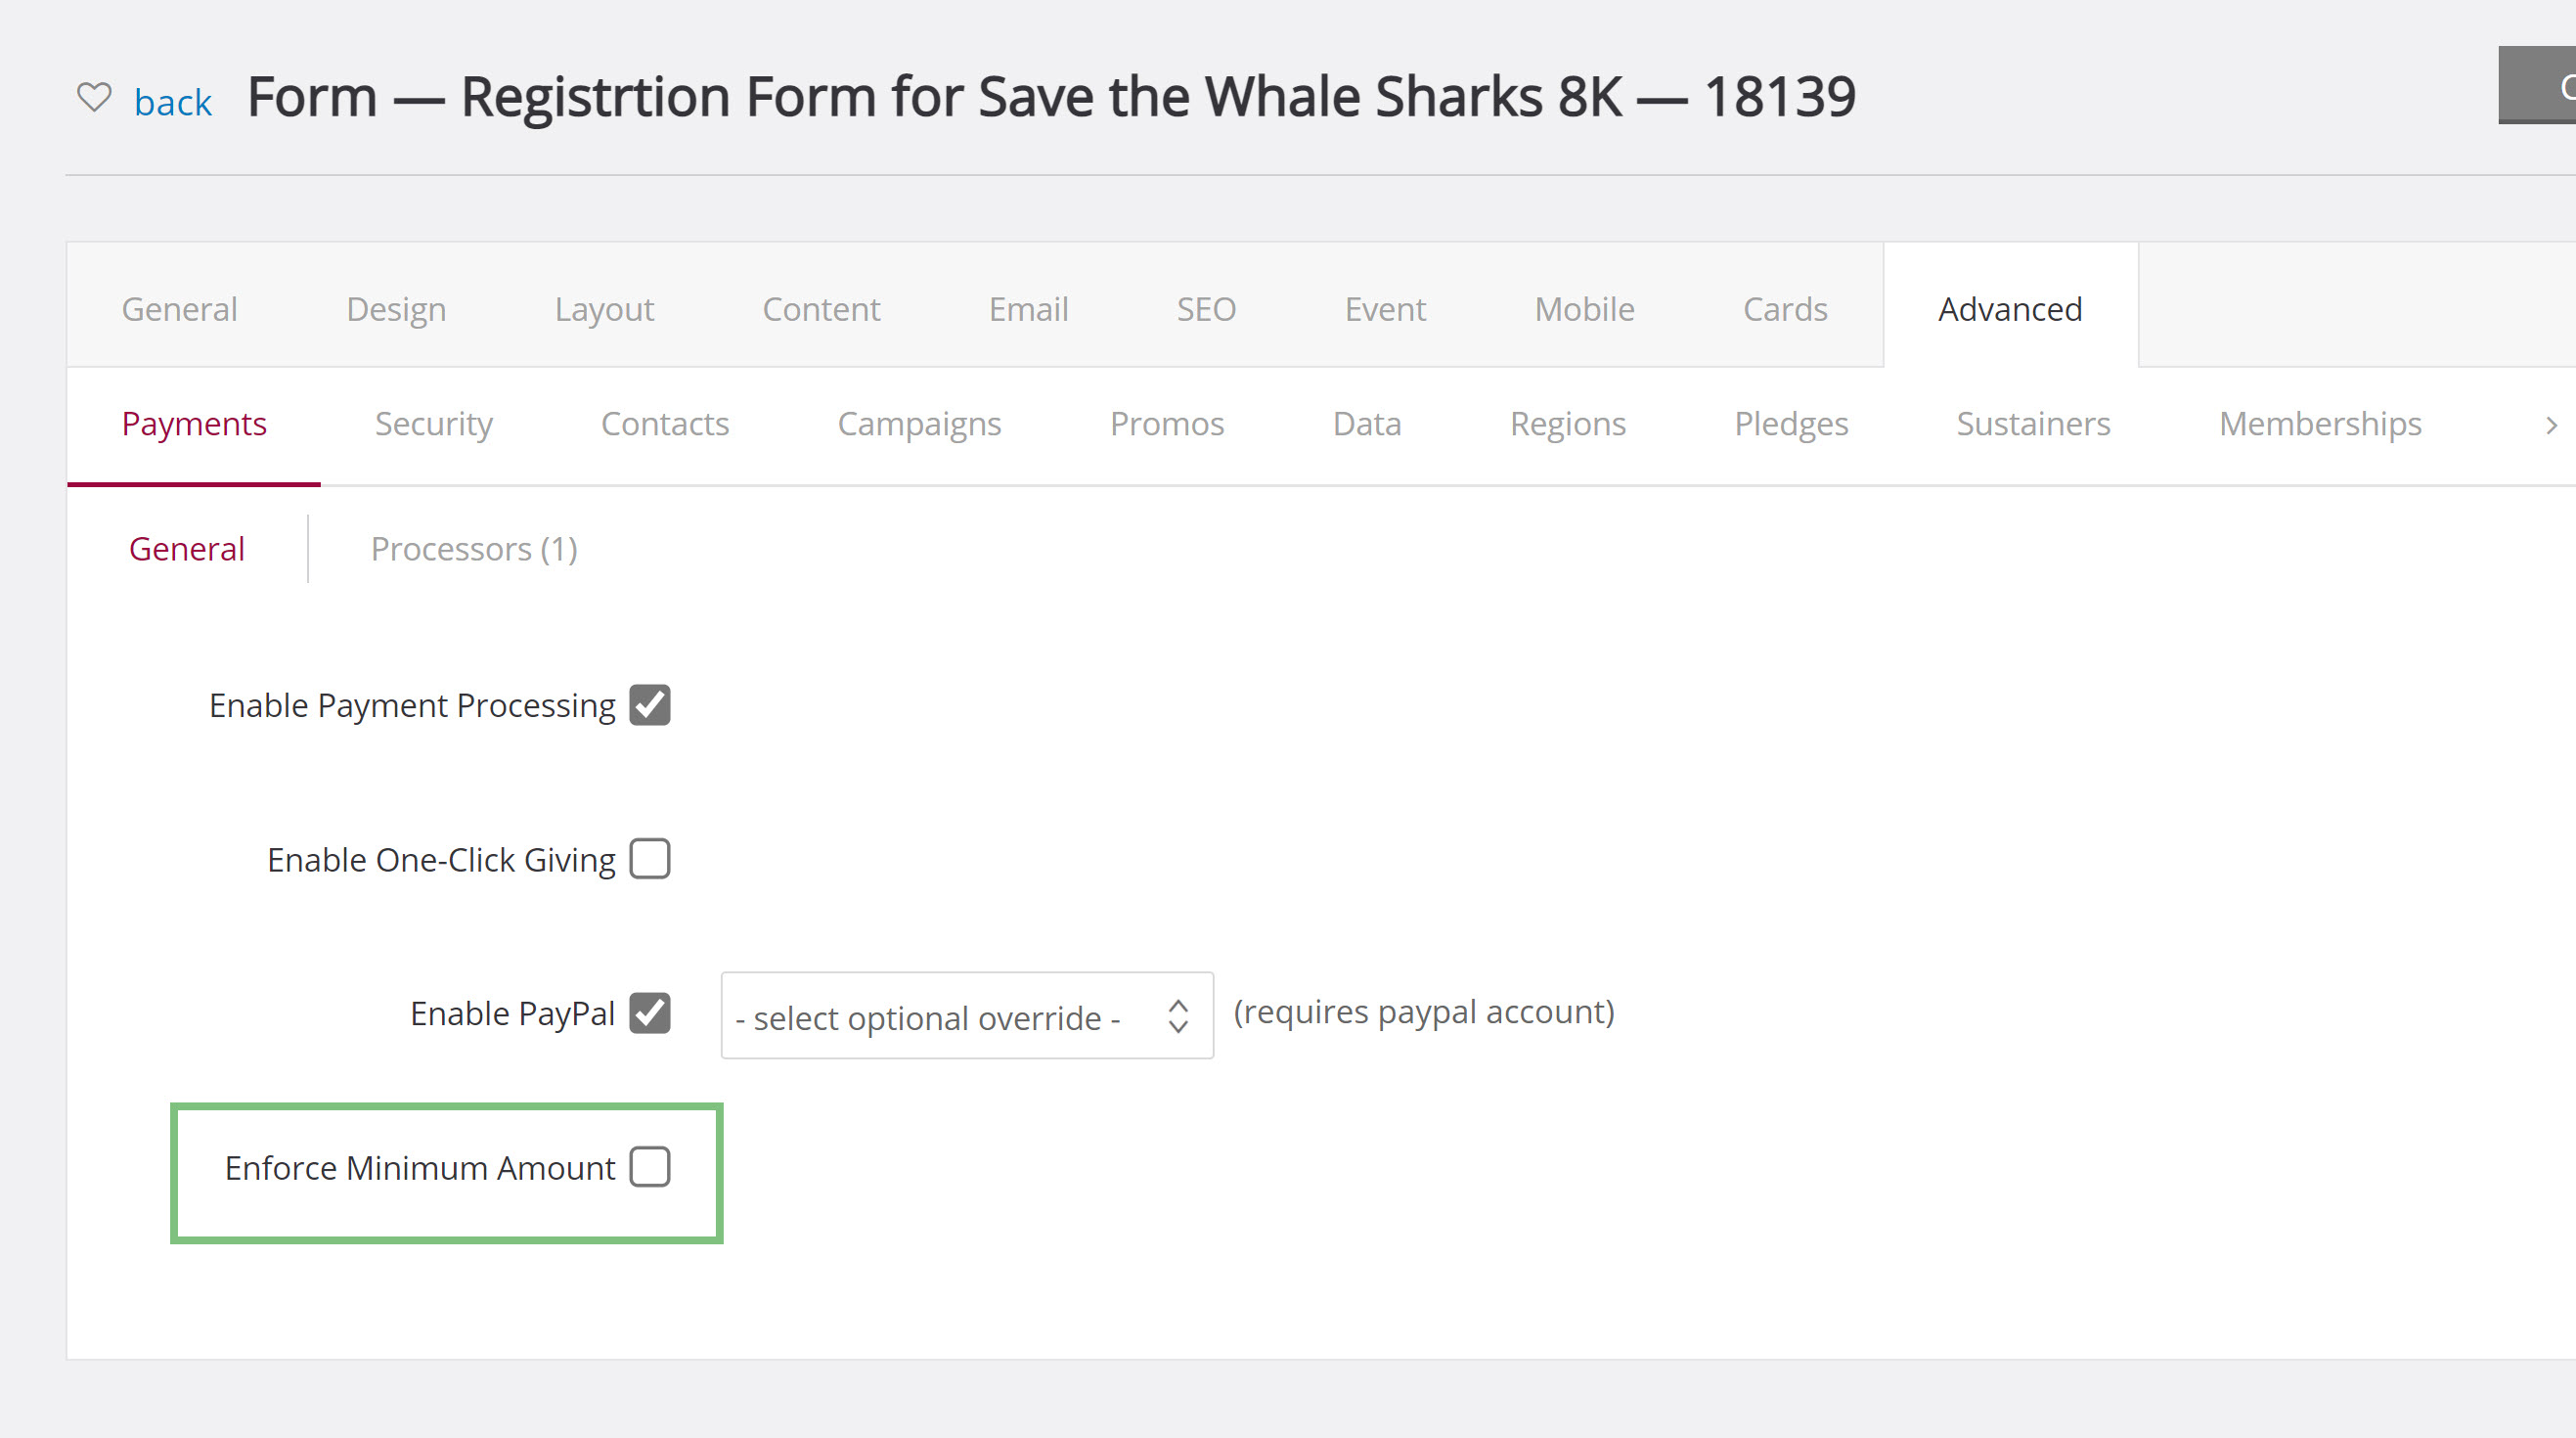The image size is (2576, 1438).
Task: Switch to the Data sub-tab
Action: click(x=1367, y=424)
